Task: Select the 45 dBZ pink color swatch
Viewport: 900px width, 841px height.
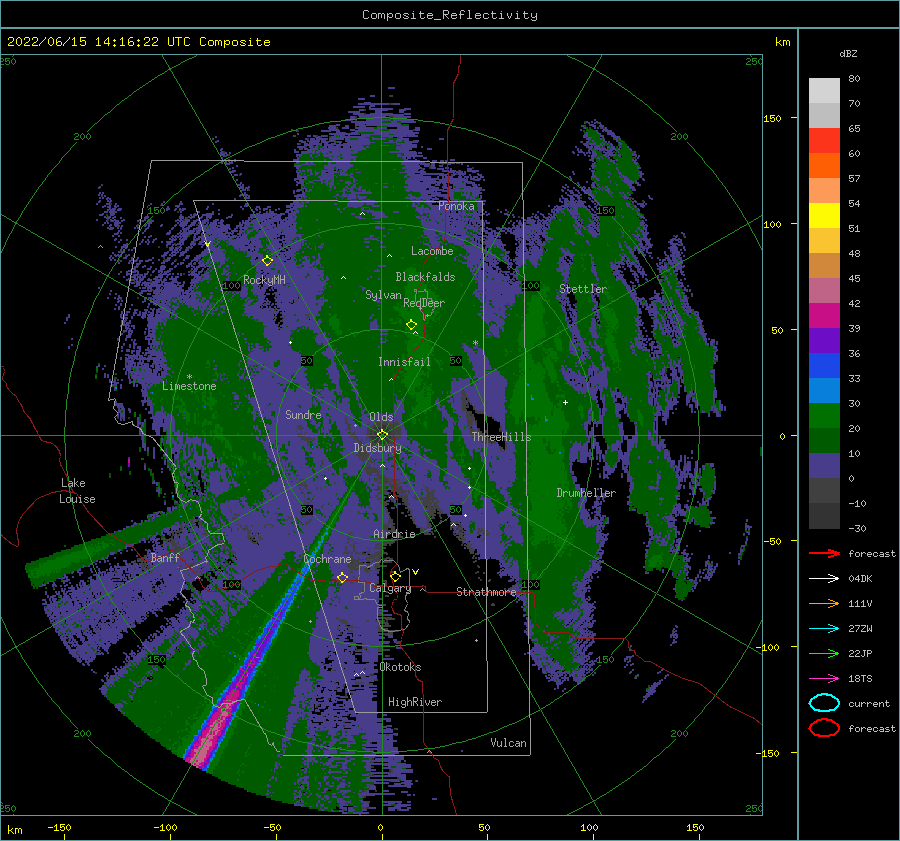Action: pyautogui.click(x=824, y=290)
